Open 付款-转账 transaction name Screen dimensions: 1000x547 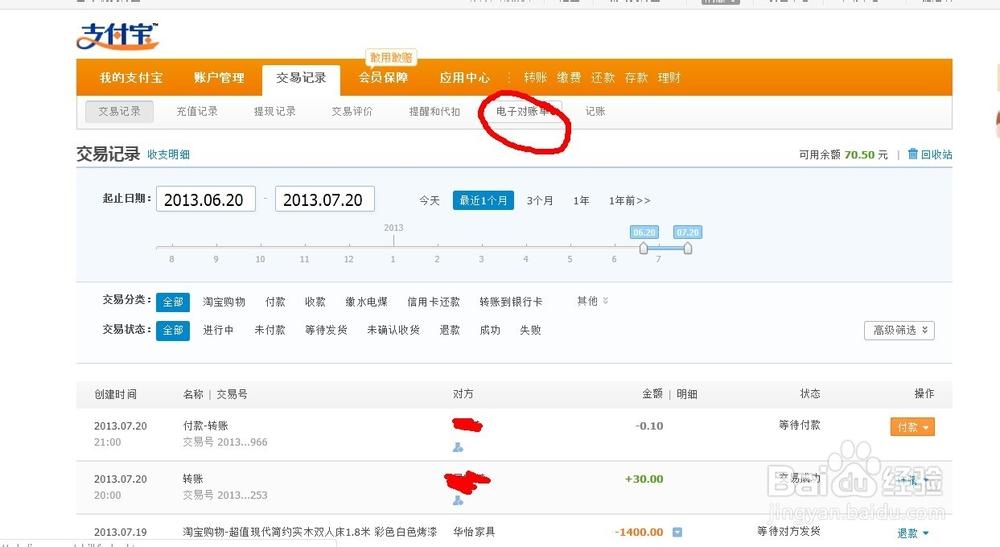tap(205, 425)
